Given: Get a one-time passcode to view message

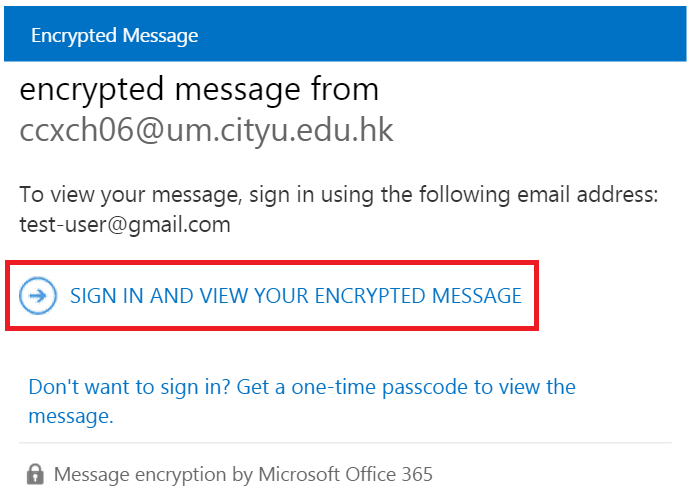Looking at the screenshot, I should point(302,387).
